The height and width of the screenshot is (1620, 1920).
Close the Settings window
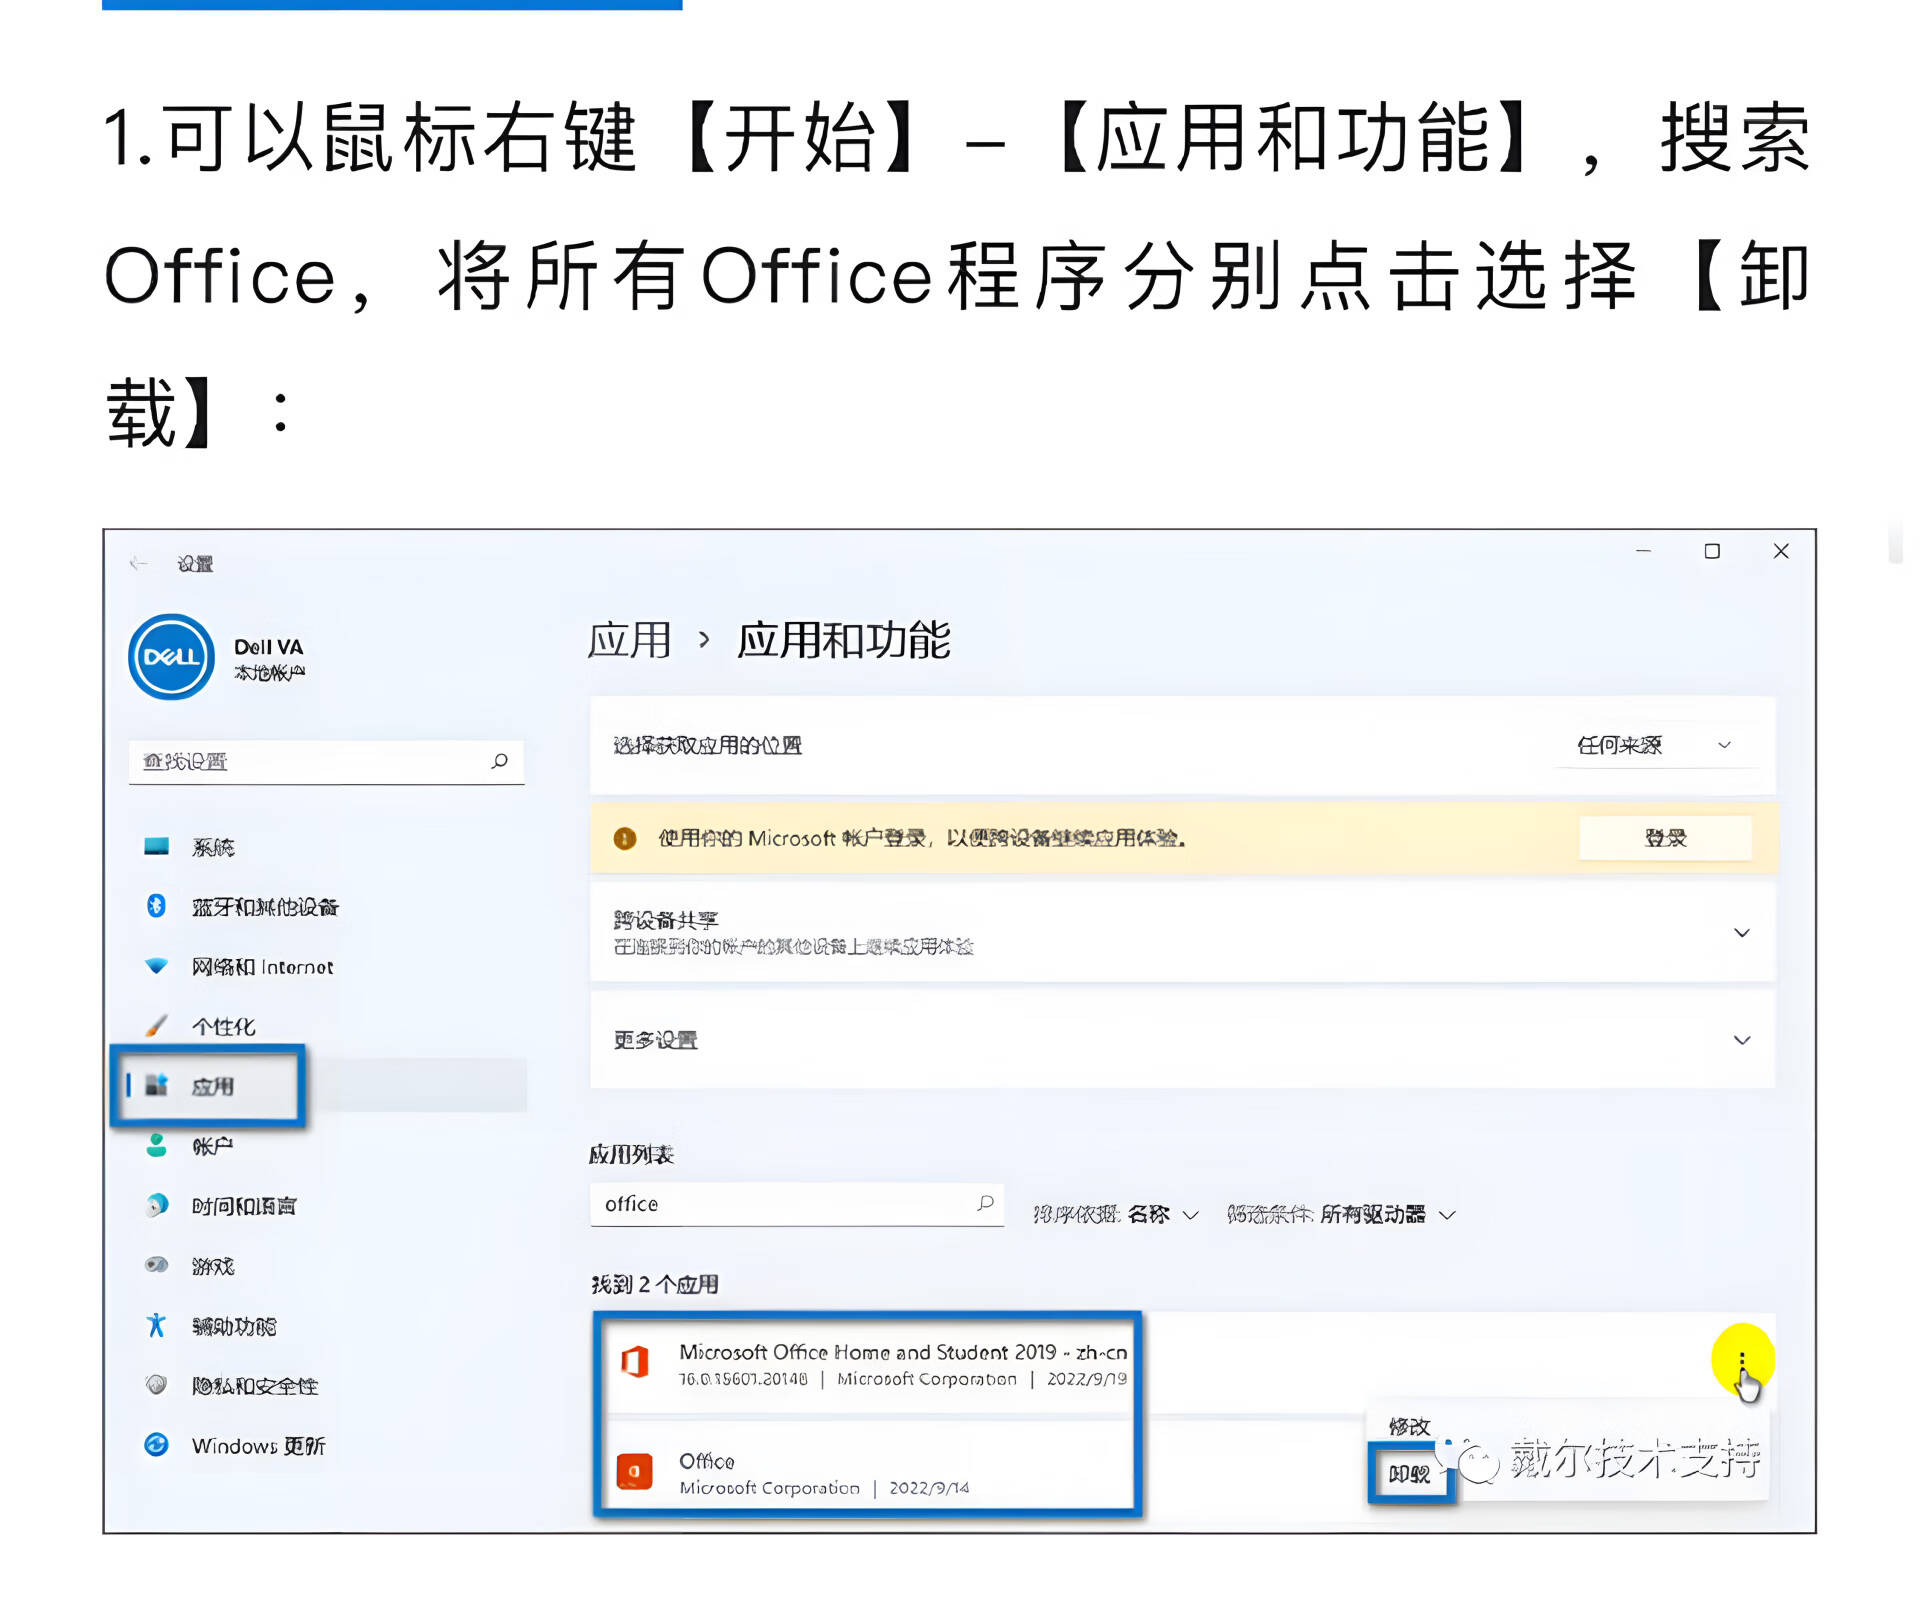(x=1781, y=551)
